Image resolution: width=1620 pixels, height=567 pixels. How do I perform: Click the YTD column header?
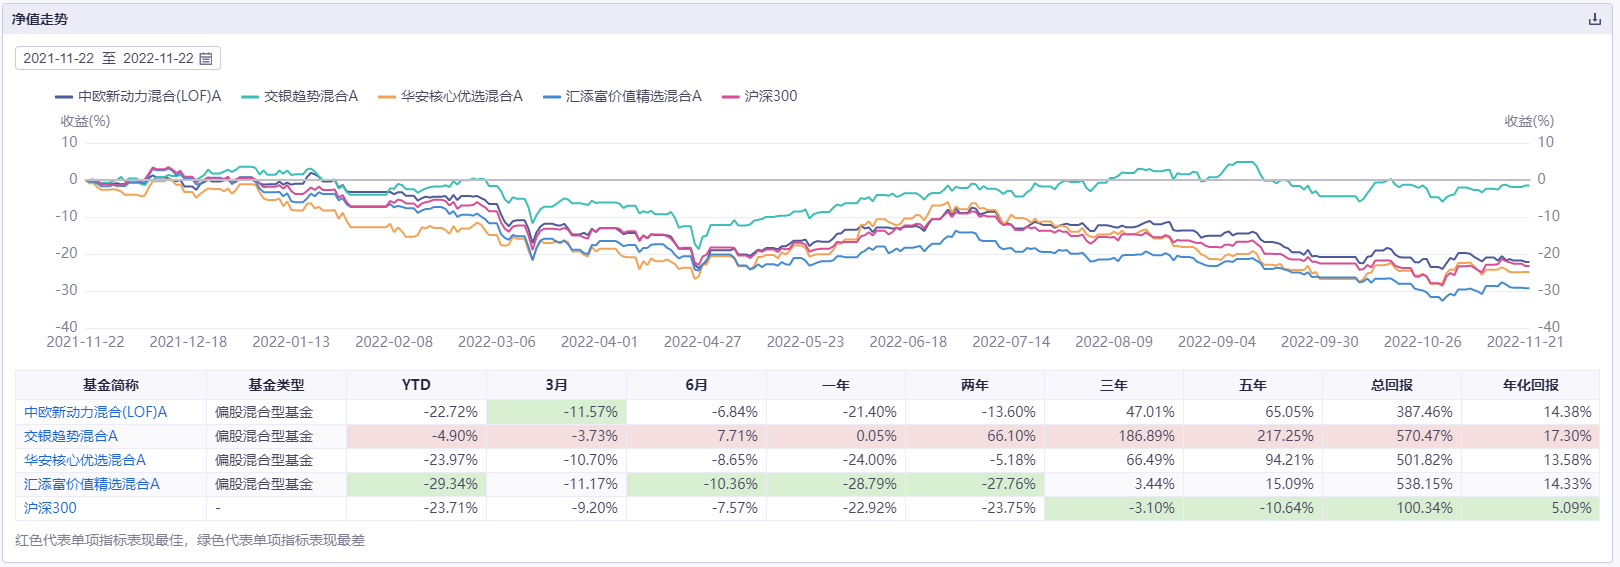click(x=416, y=385)
